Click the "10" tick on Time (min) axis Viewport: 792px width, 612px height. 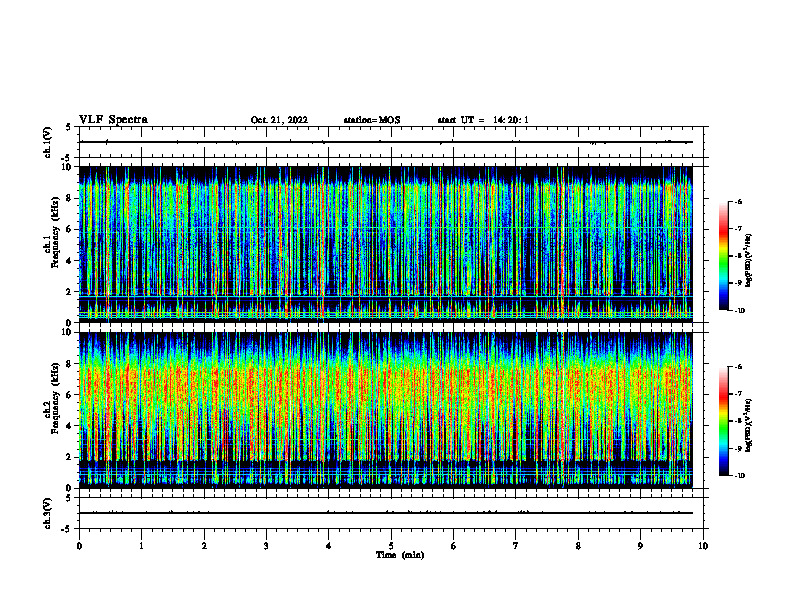(703, 546)
